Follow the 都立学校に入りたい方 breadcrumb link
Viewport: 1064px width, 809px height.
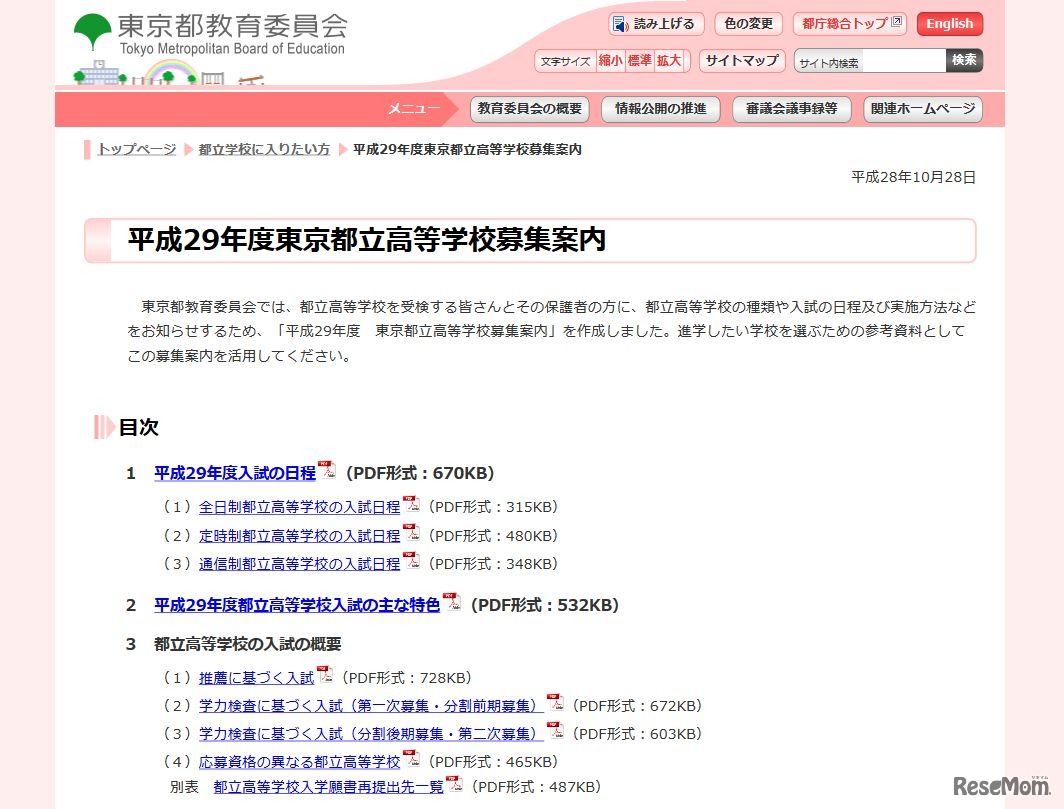tap(263, 150)
